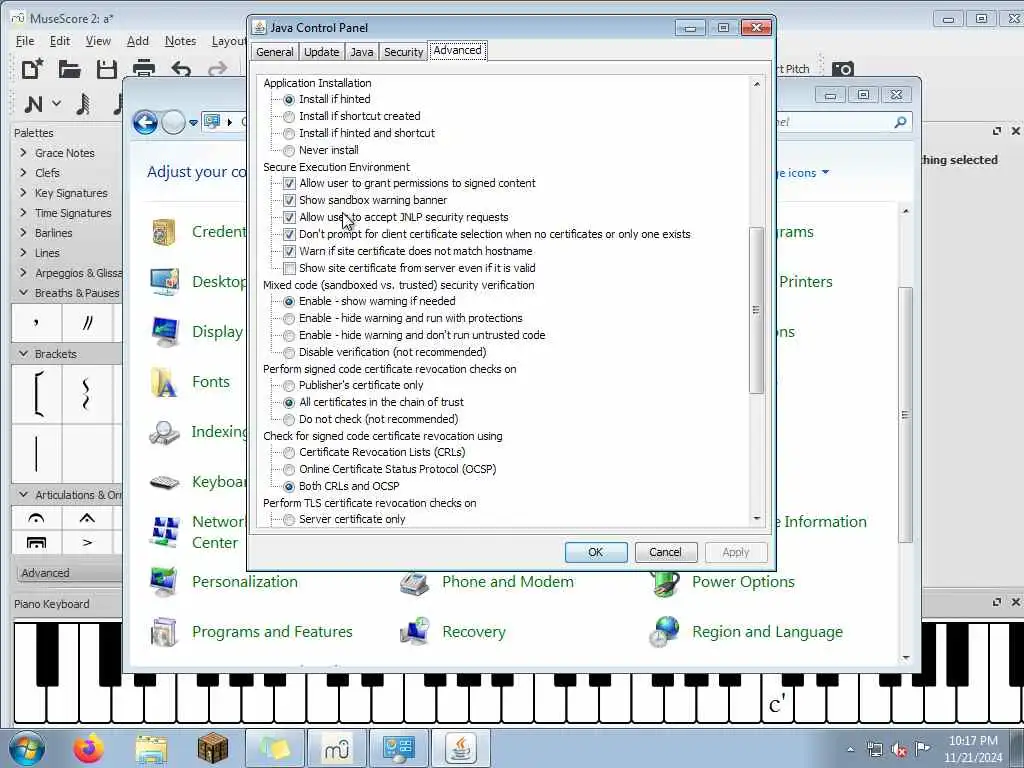The image size is (1024, 768).
Task: Print score with MuseScore printer icon
Action: (x=144, y=67)
